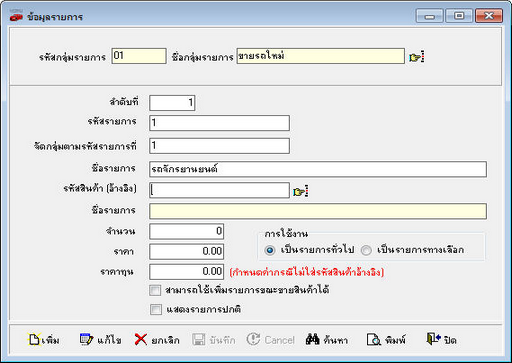Click the ลำดับที่ sequence number field
Screen dimensions: 512x363
point(172,103)
